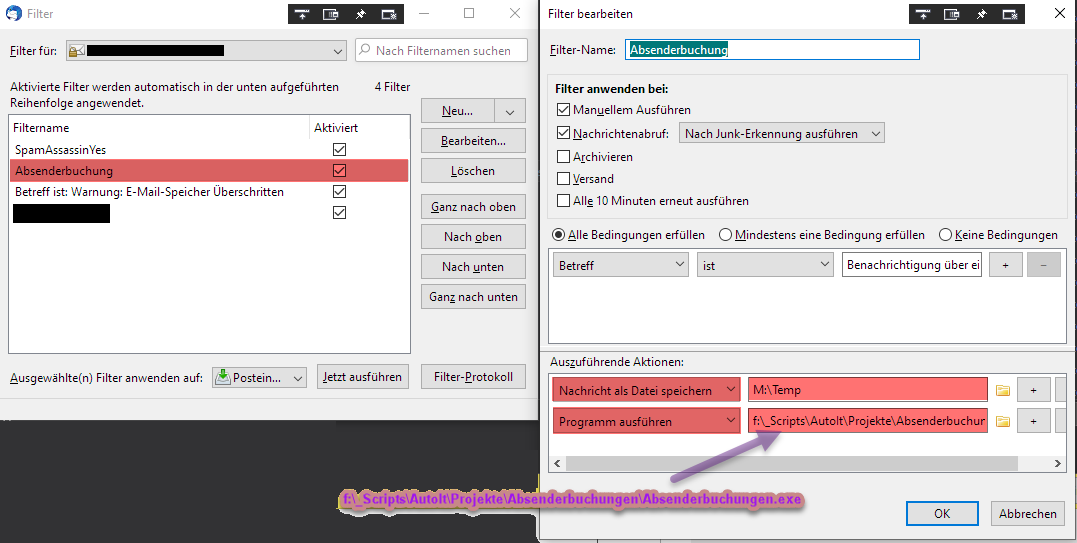The height and width of the screenshot is (543, 1077).
Task: Click the Filter-Name text field
Action: 771,49
